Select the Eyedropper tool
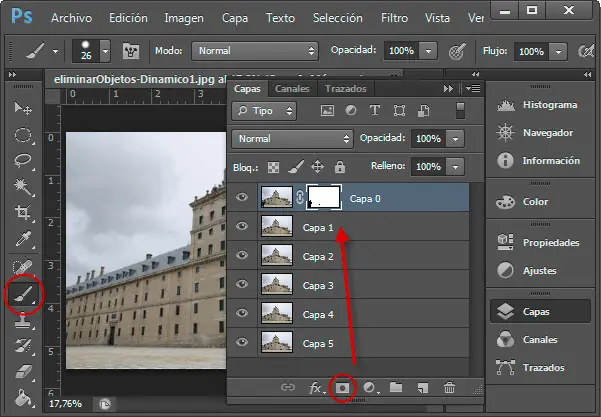This screenshot has height=417, width=601. click(23, 238)
